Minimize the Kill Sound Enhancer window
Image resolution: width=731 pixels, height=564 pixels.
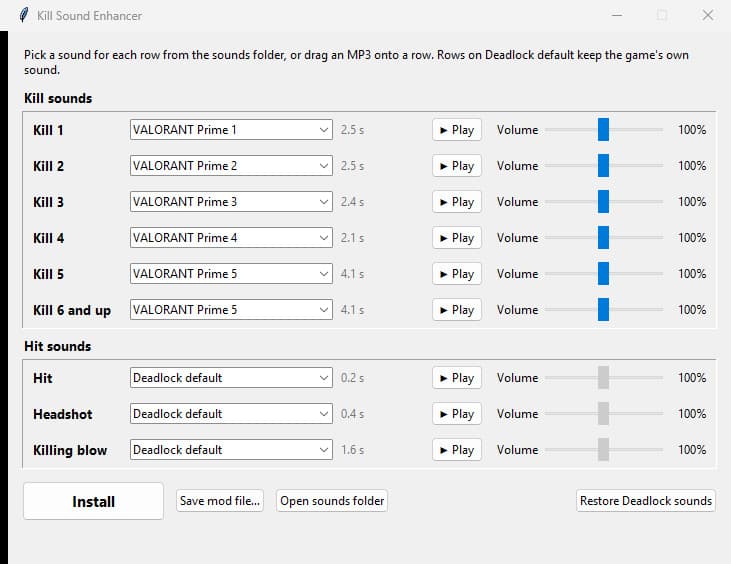pyautogui.click(x=617, y=15)
